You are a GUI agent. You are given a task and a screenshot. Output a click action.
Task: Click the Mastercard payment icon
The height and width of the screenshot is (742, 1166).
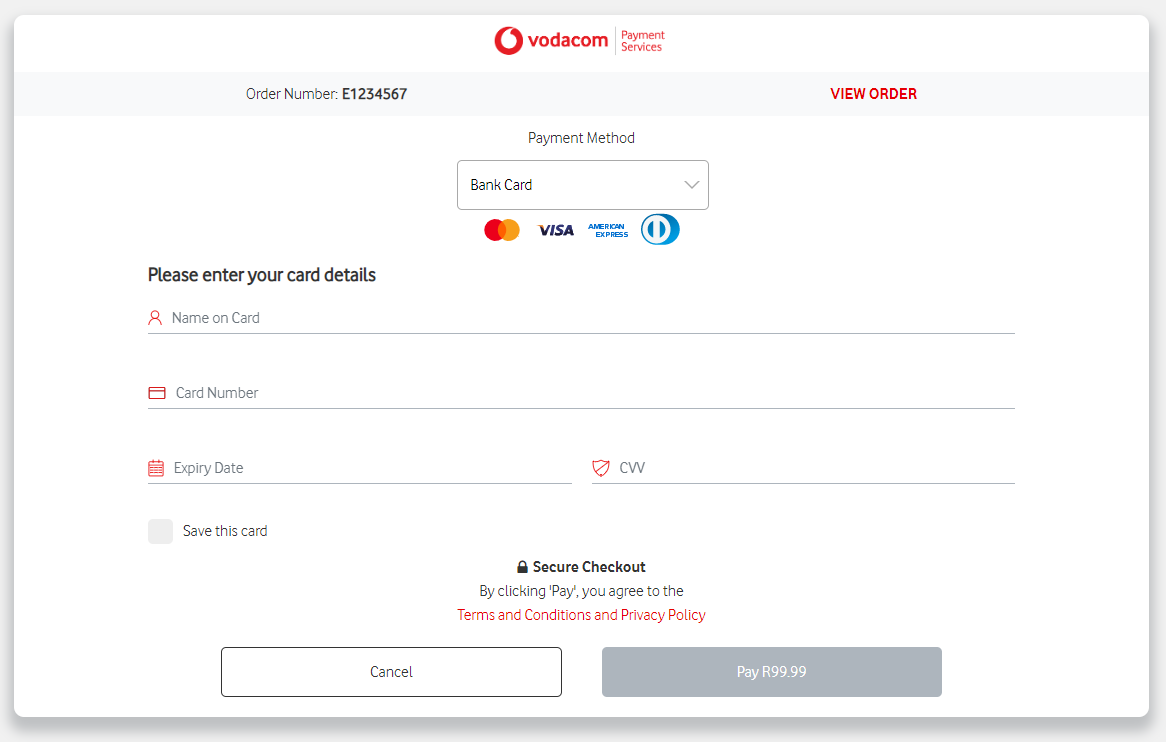[501, 229]
